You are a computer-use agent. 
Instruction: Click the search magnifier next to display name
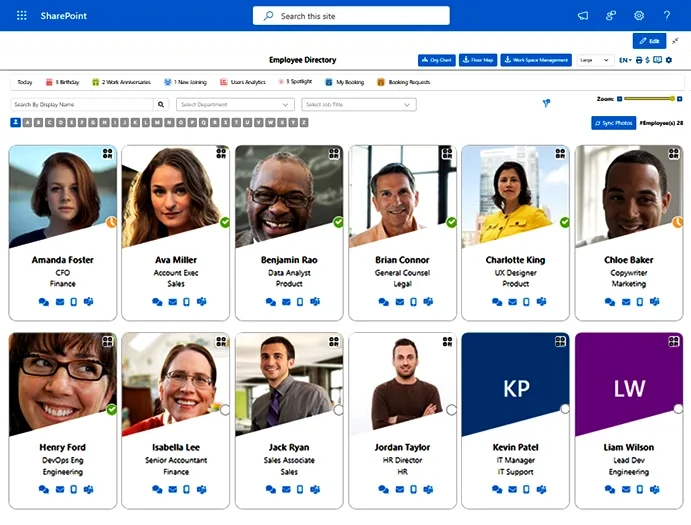(x=161, y=104)
